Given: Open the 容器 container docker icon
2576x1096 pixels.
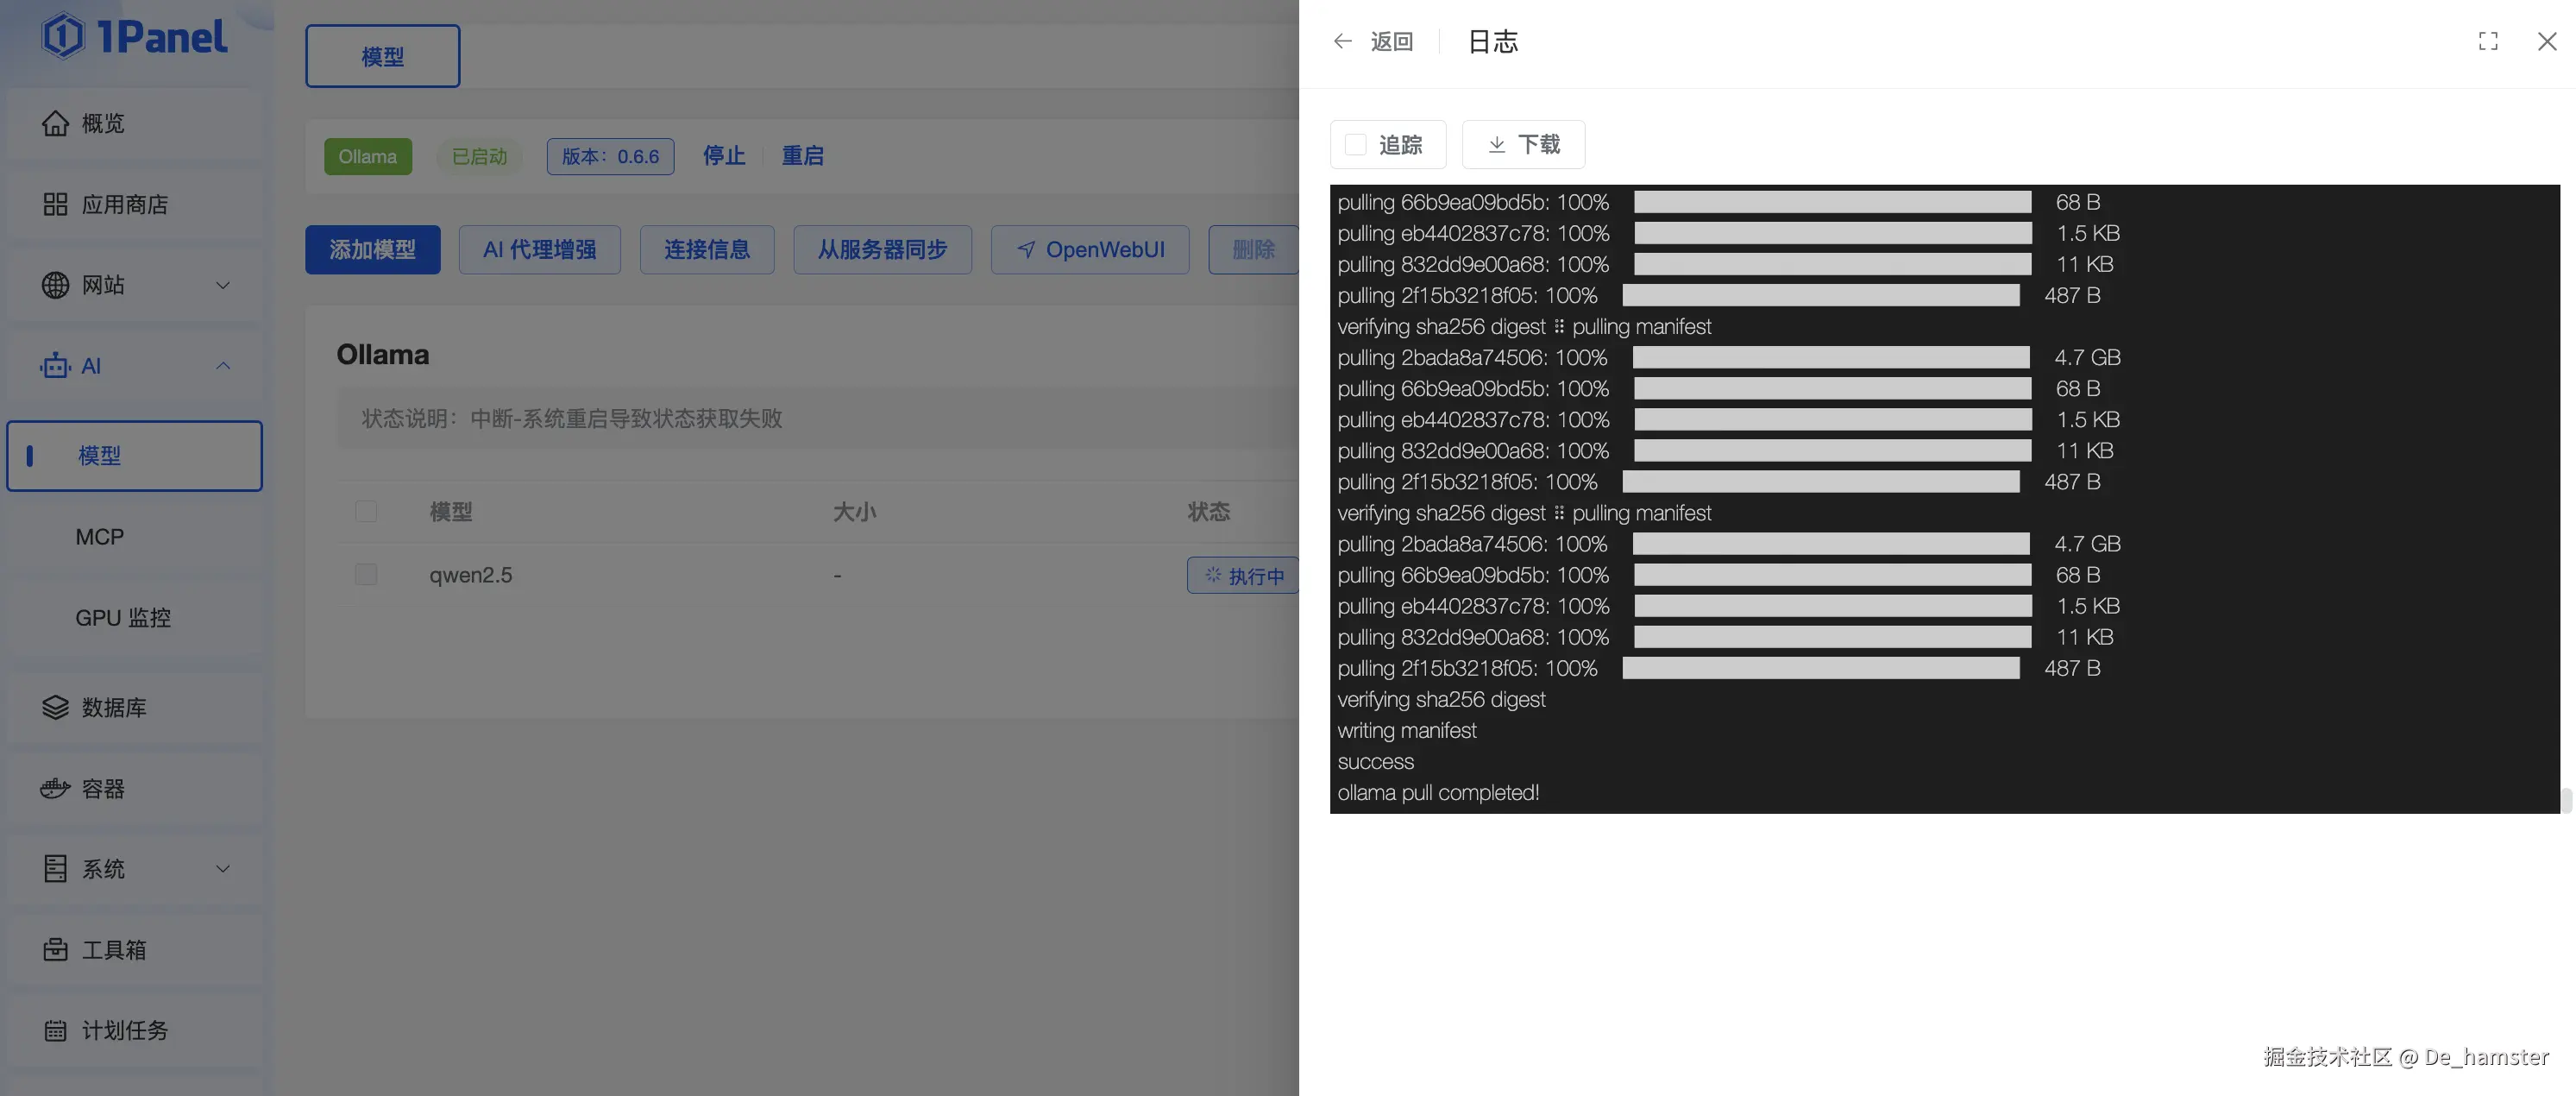Looking at the screenshot, I should (55, 789).
